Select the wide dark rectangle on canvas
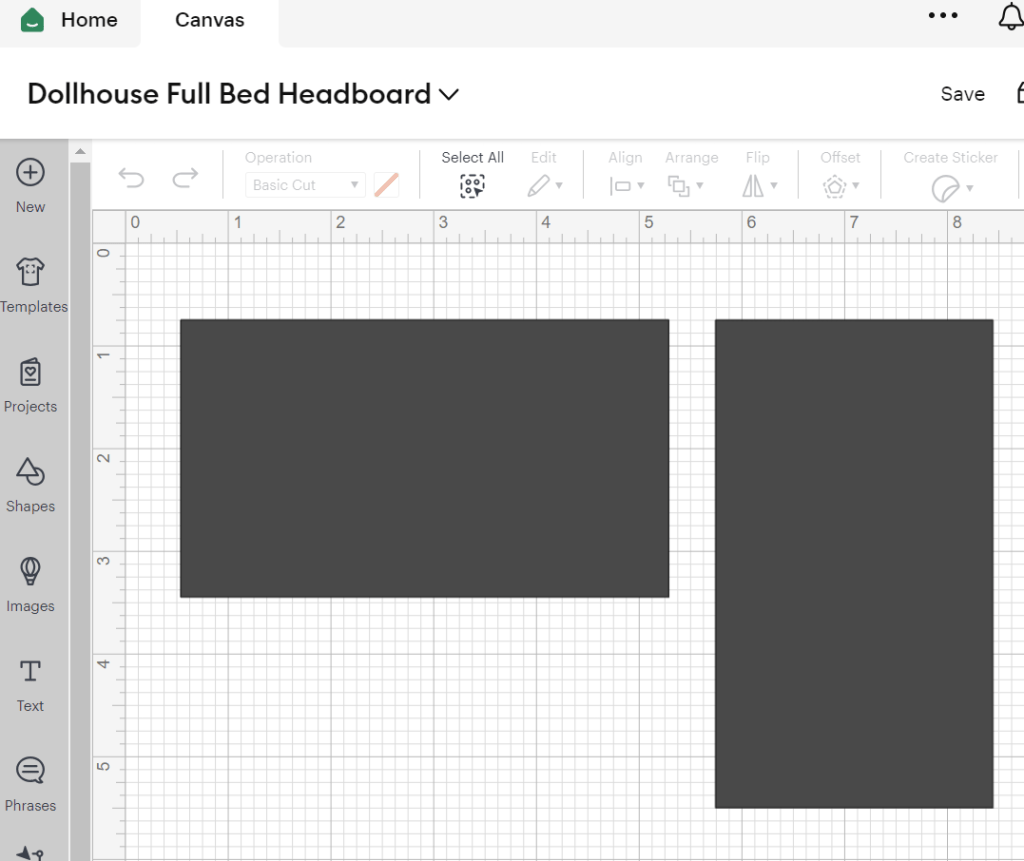Screen dimensions: 1024x861 point(424,458)
